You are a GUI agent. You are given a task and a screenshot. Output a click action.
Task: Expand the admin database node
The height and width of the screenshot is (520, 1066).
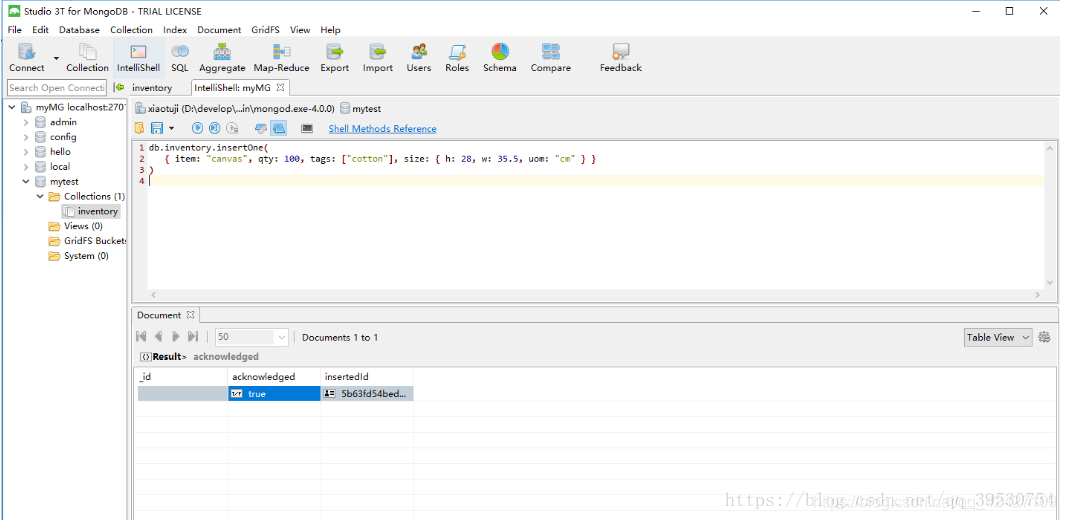coord(27,122)
